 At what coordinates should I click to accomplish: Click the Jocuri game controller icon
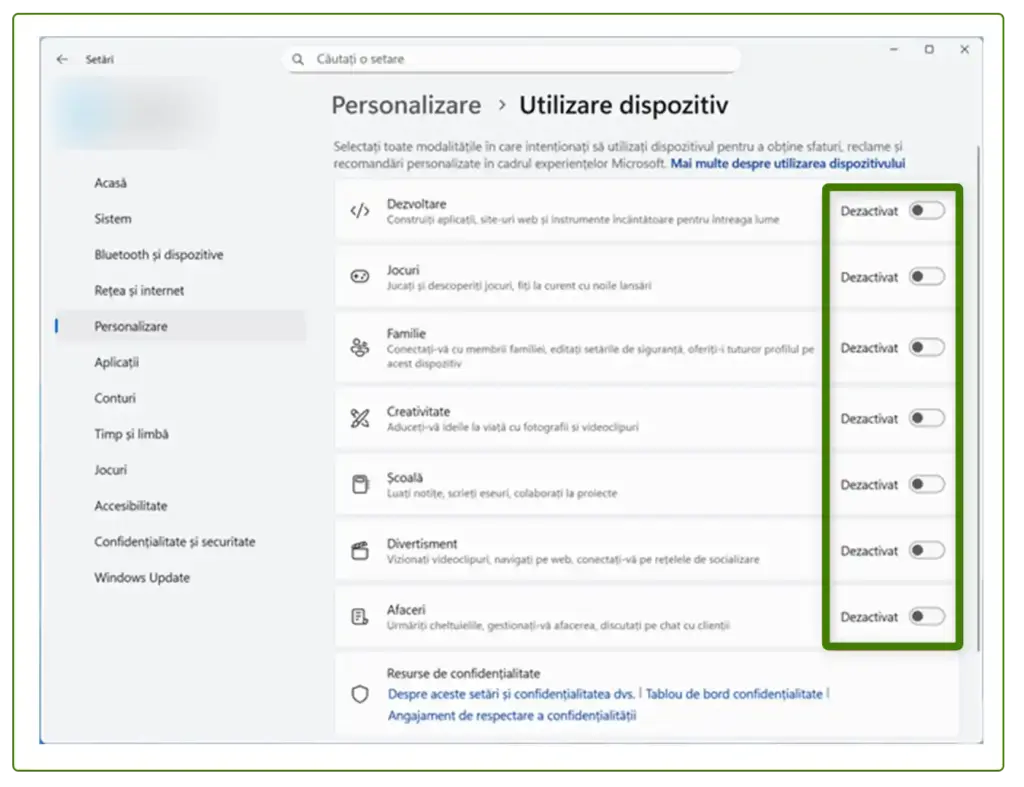pyautogui.click(x=360, y=277)
